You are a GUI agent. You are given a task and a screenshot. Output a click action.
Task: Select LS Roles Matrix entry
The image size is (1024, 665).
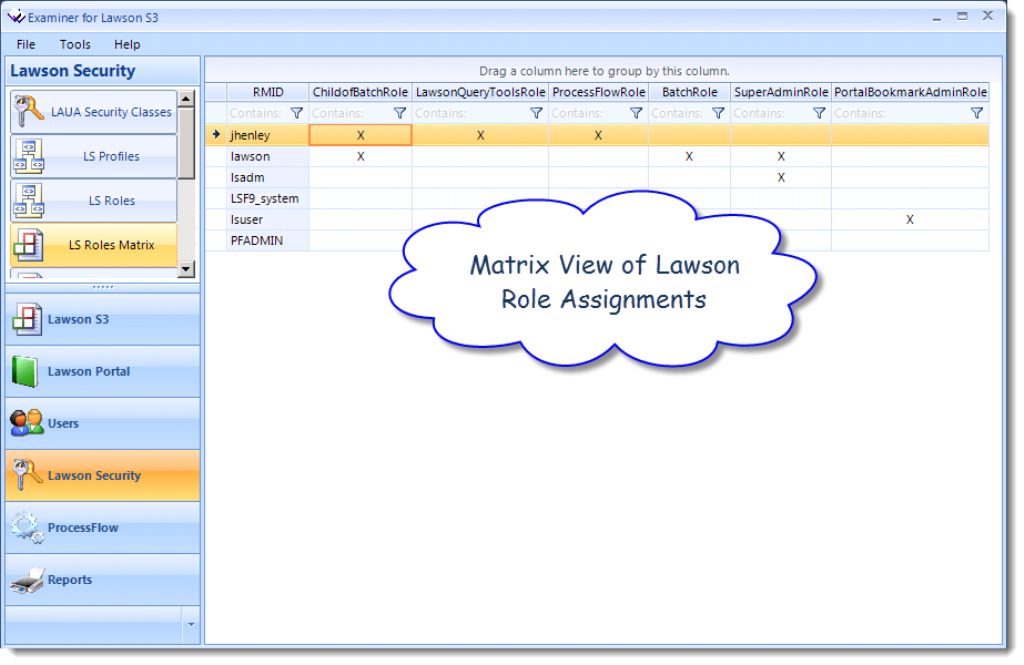coord(93,245)
